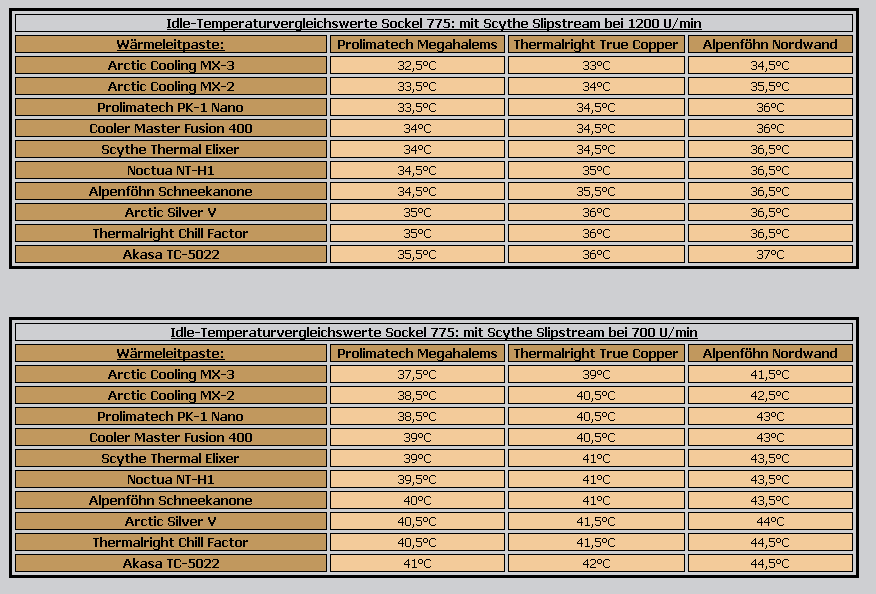Click Alpenföhn Nordwand header in 1200 U/min table
Screen dimensions: 876x594
coord(770,44)
